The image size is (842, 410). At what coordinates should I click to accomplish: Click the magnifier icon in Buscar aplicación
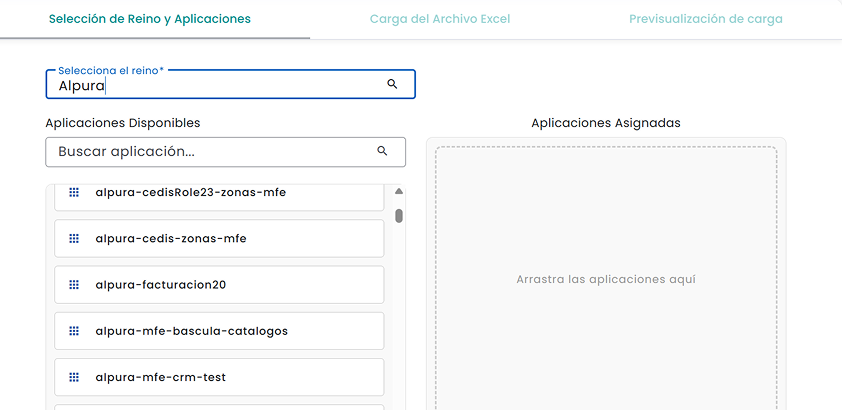pyautogui.click(x=382, y=151)
